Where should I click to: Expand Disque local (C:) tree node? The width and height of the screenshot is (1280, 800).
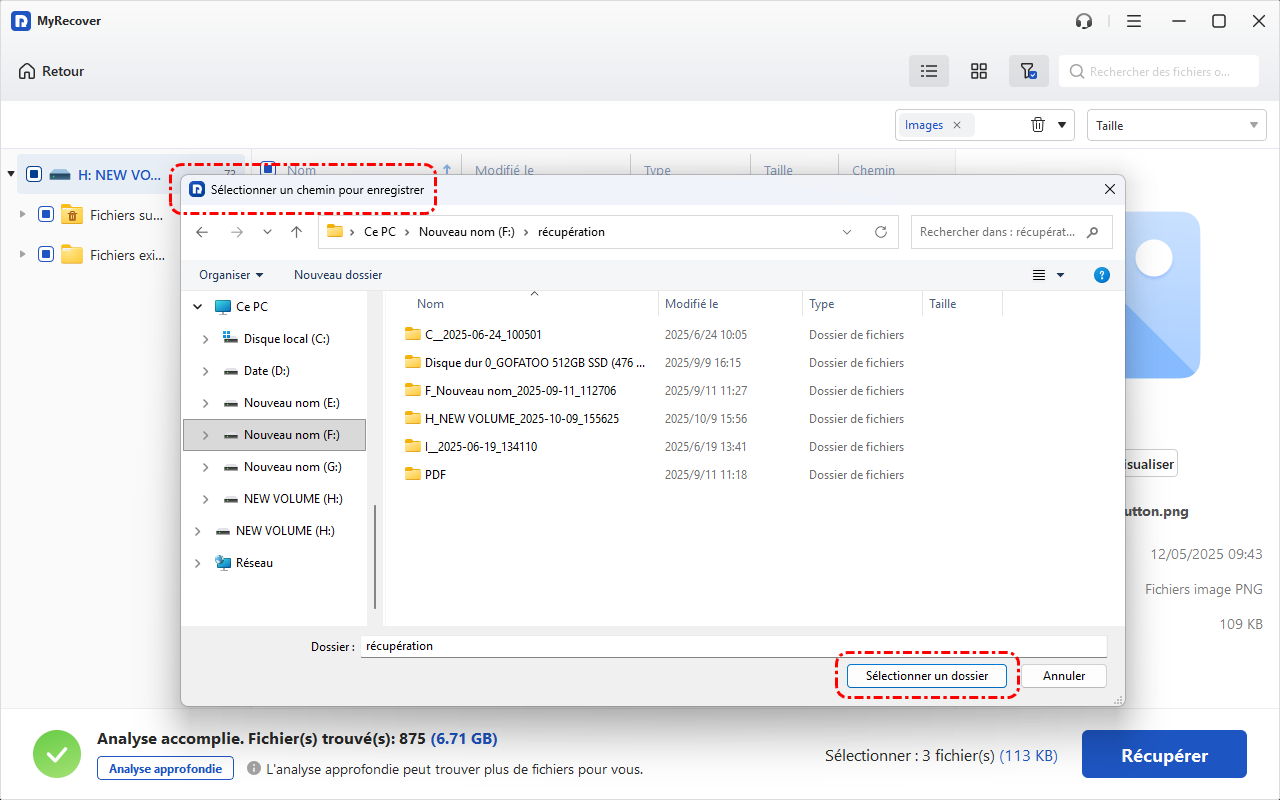[206, 339]
